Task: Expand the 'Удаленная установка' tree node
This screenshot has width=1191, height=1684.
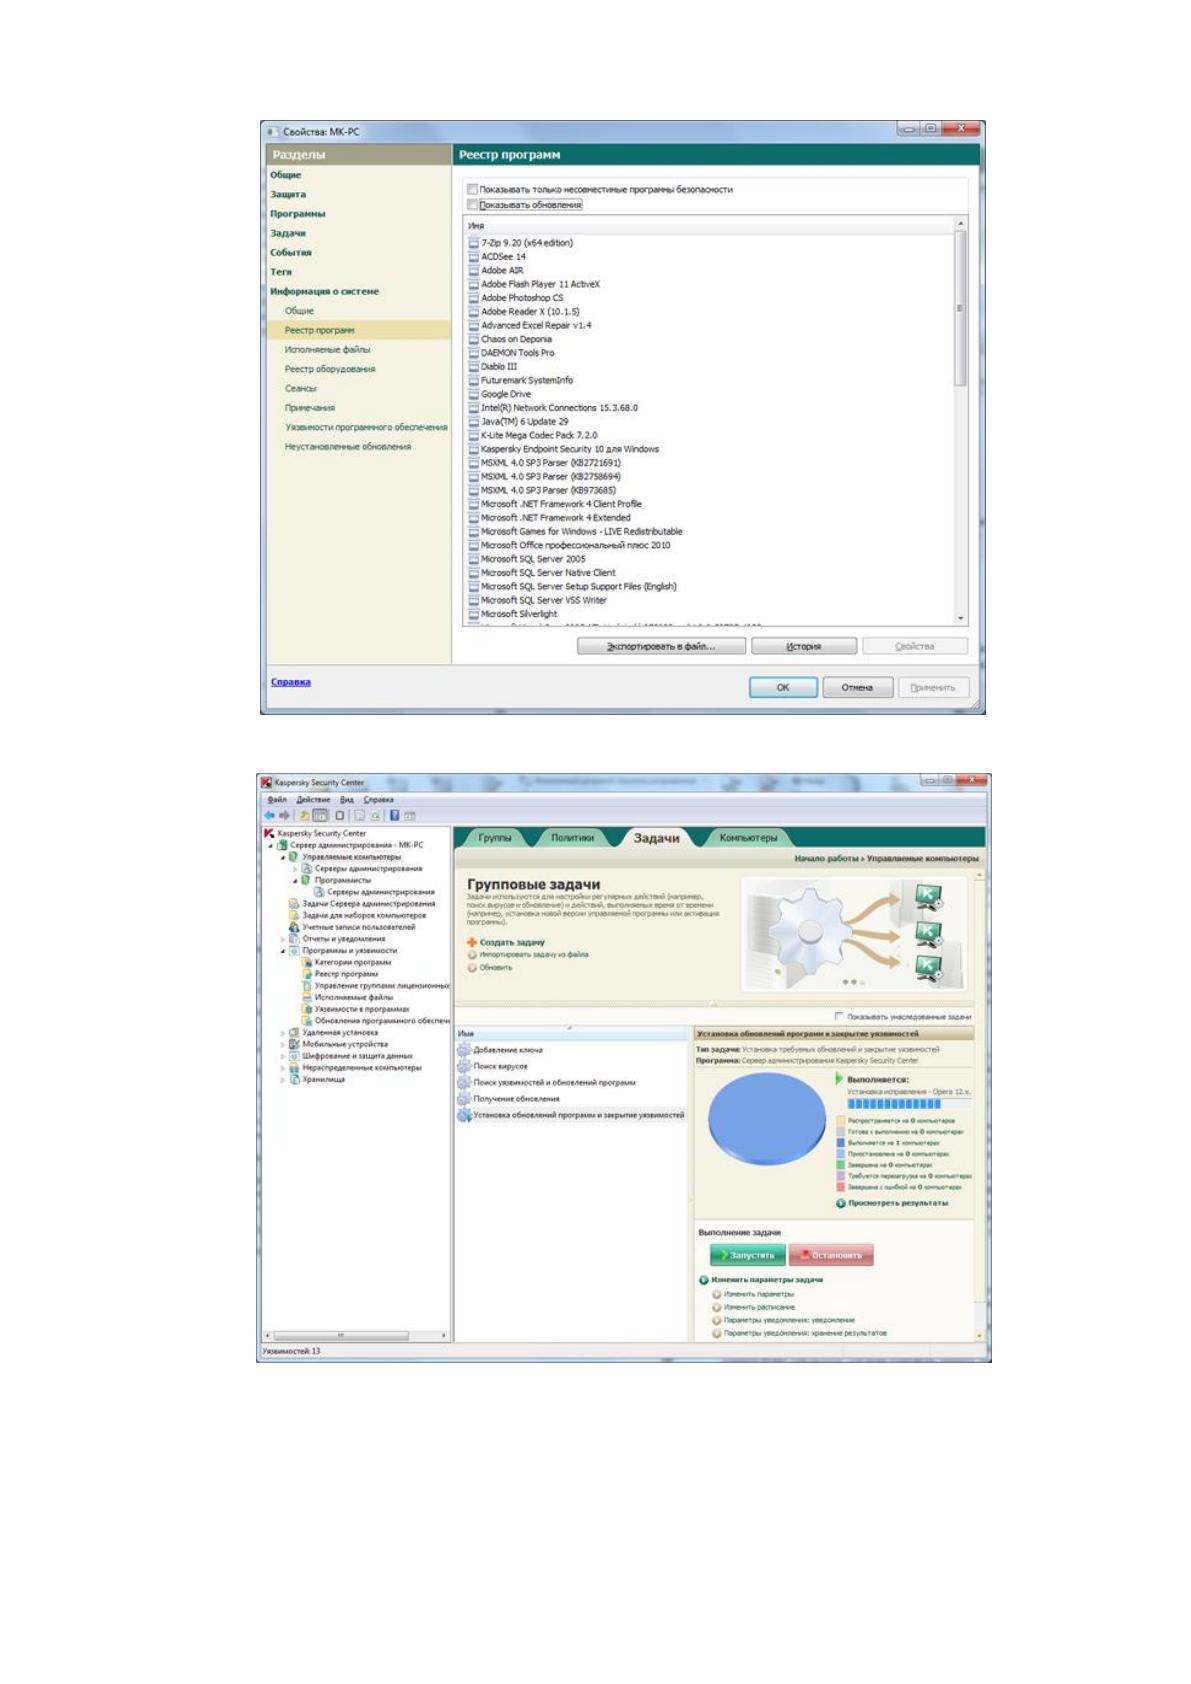Action: [283, 1032]
